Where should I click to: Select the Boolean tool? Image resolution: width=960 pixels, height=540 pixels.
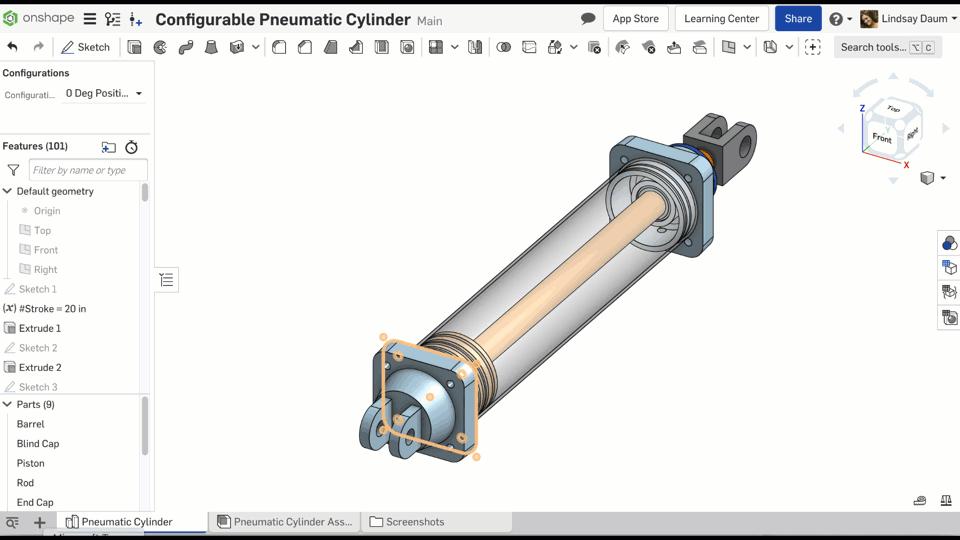coord(503,47)
